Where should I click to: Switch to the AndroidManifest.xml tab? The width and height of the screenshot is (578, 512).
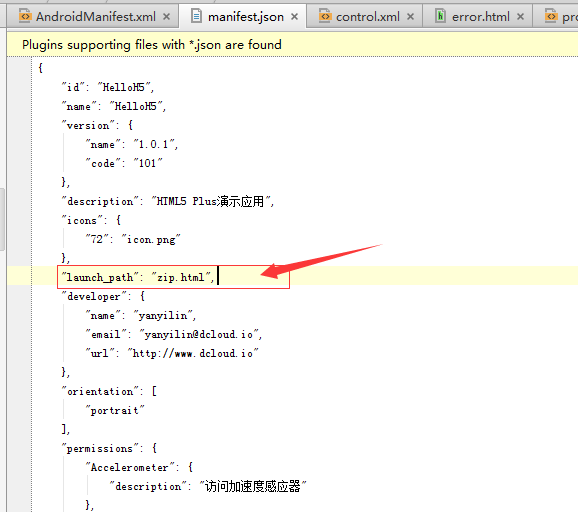click(x=95, y=17)
